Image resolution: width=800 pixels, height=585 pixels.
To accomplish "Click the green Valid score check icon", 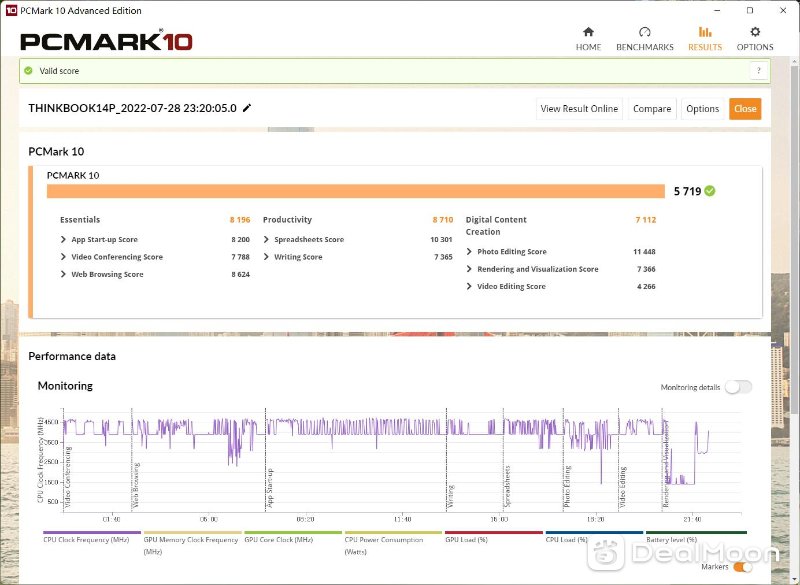I will pos(29,71).
